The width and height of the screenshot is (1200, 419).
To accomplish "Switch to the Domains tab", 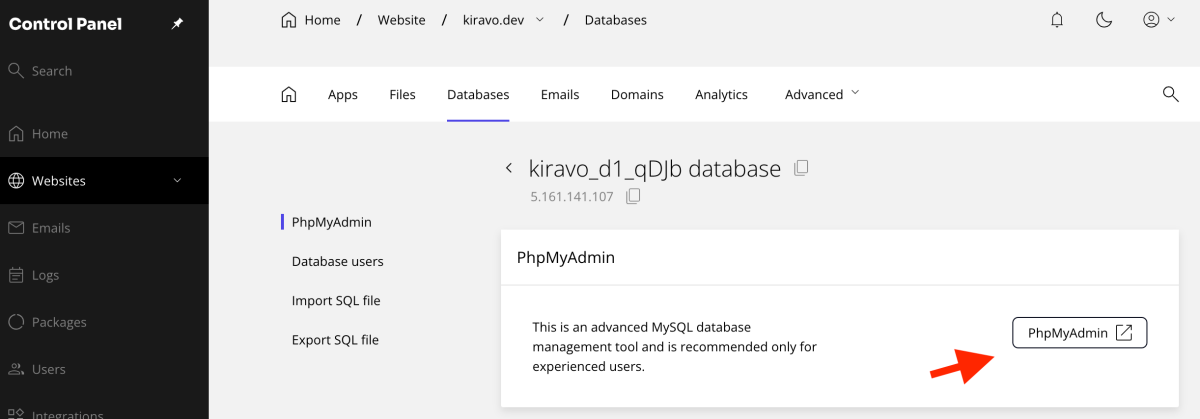I will [637, 95].
